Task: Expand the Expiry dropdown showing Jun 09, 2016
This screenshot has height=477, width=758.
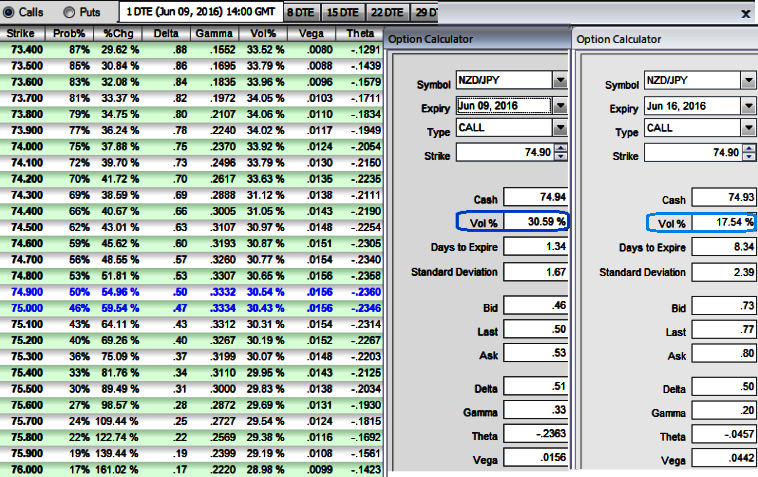Action: (x=559, y=105)
